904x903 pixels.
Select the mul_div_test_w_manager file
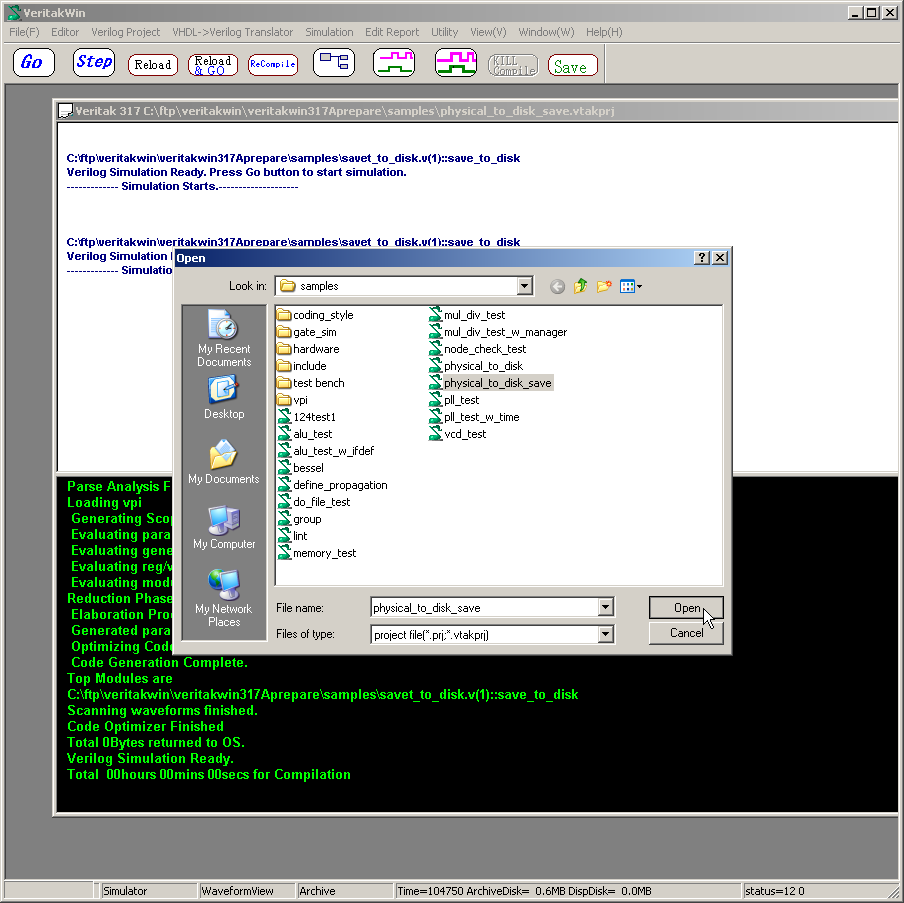[x=498, y=332]
